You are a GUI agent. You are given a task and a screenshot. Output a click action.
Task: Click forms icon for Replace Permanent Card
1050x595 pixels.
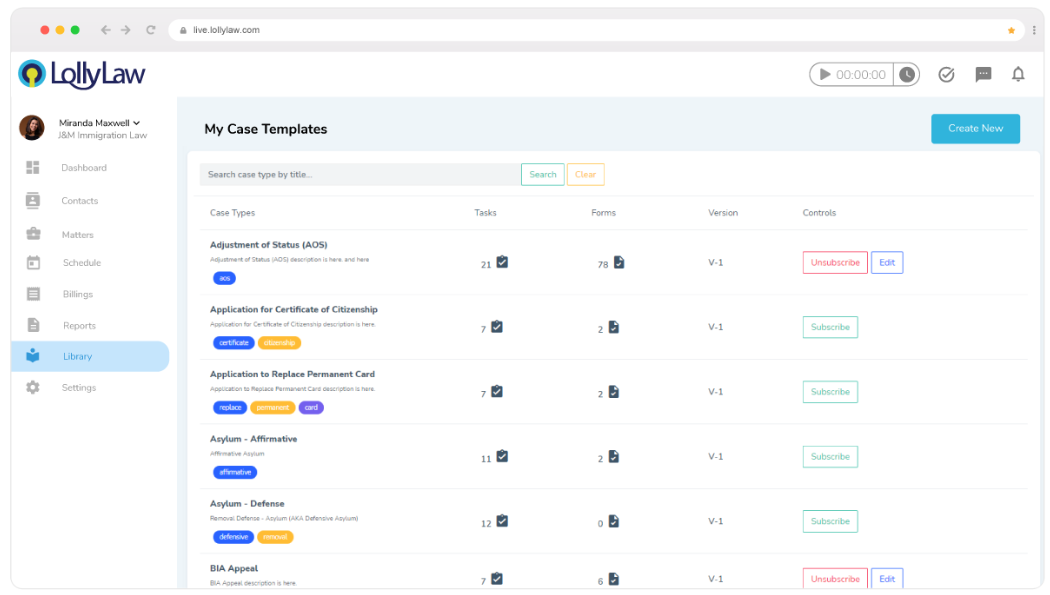click(x=613, y=392)
